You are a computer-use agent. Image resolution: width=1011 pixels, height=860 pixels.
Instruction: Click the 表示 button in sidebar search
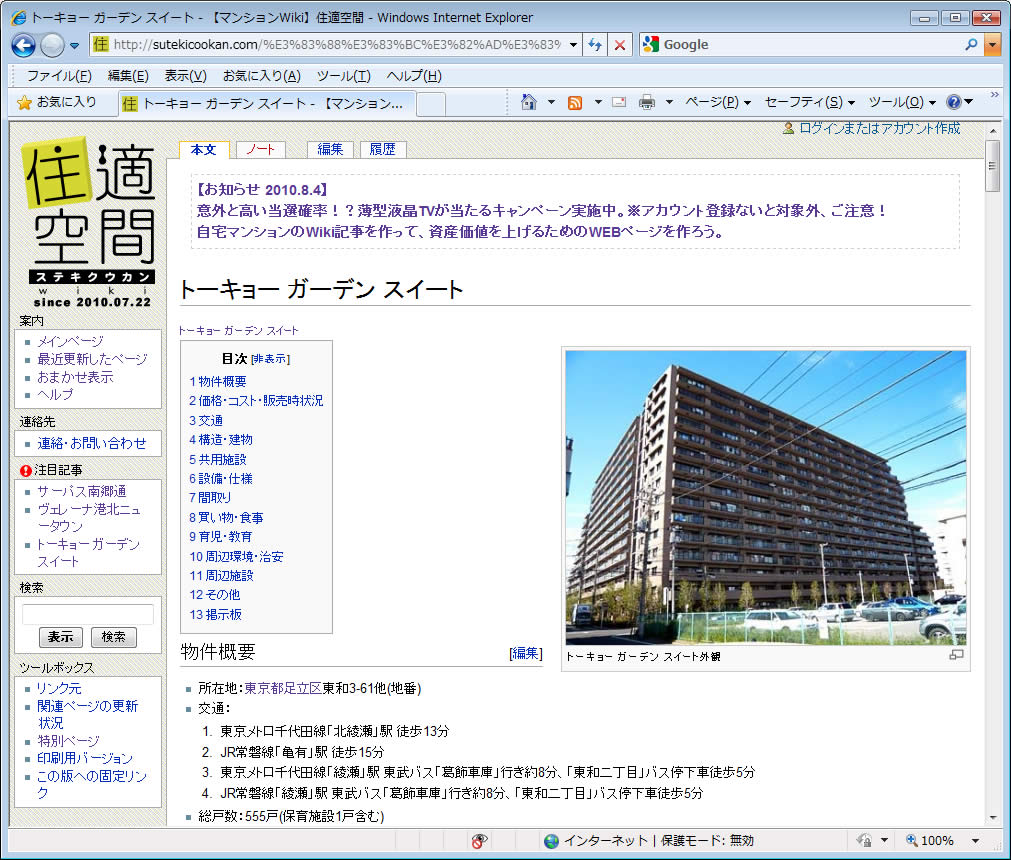coord(60,637)
